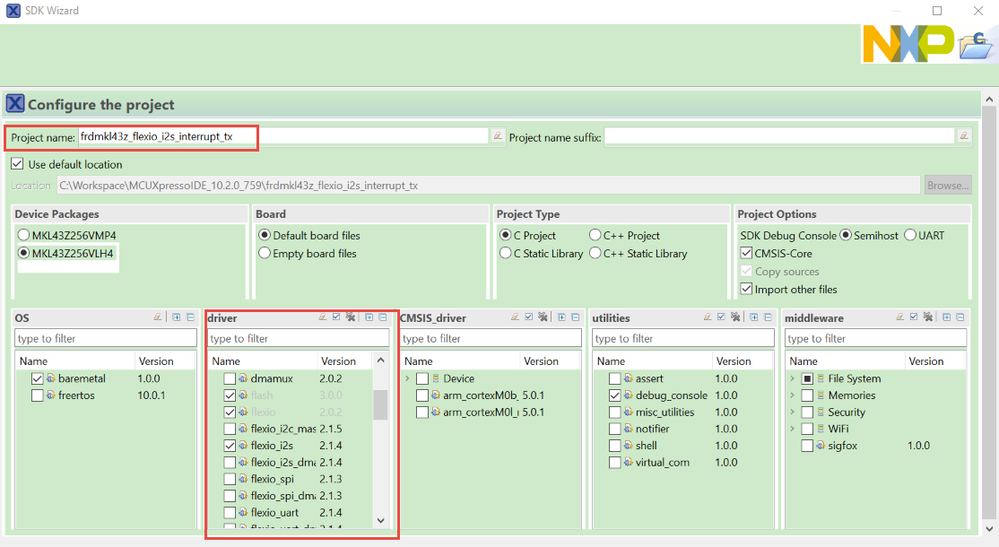Enable the shell utility checkbox
Image resolution: width=999 pixels, height=547 pixels.
click(x=614, y=446)
